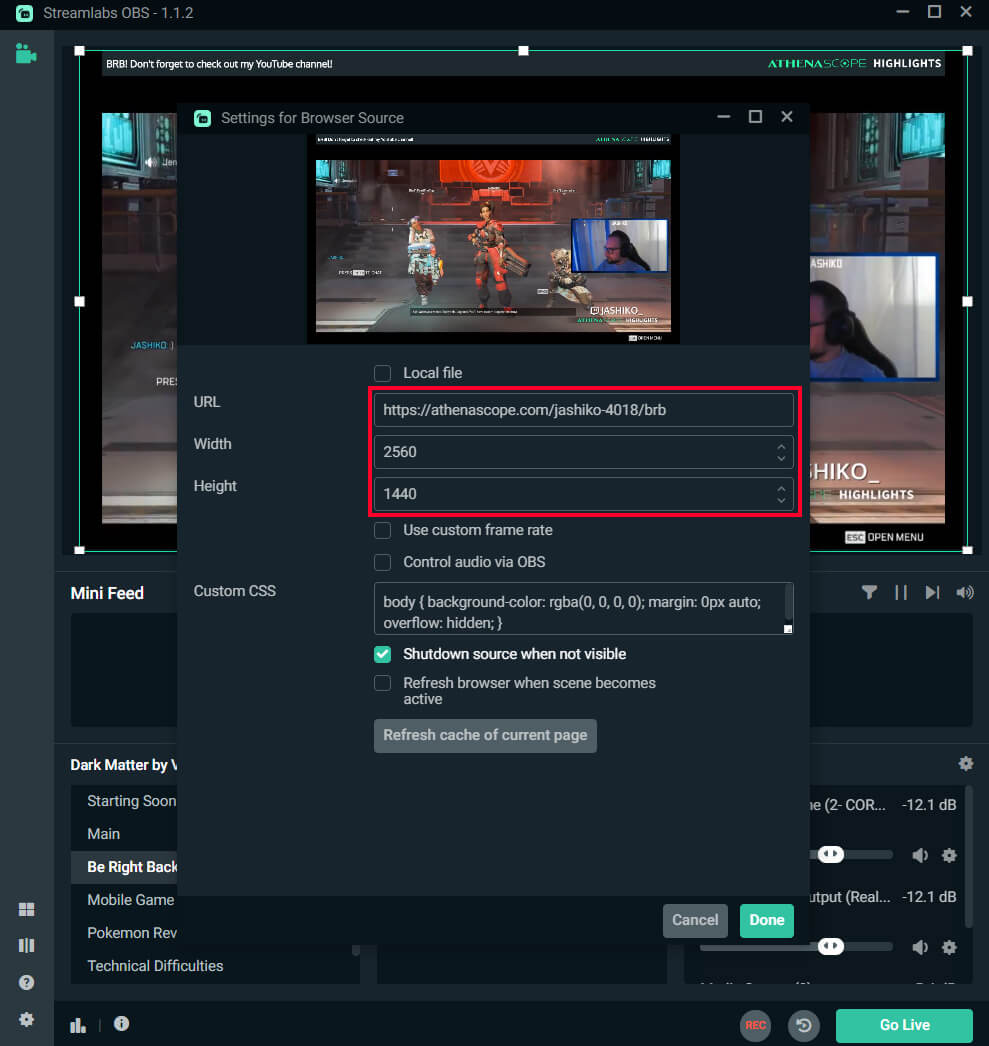Click the Height value field

(x=584, y=494)
